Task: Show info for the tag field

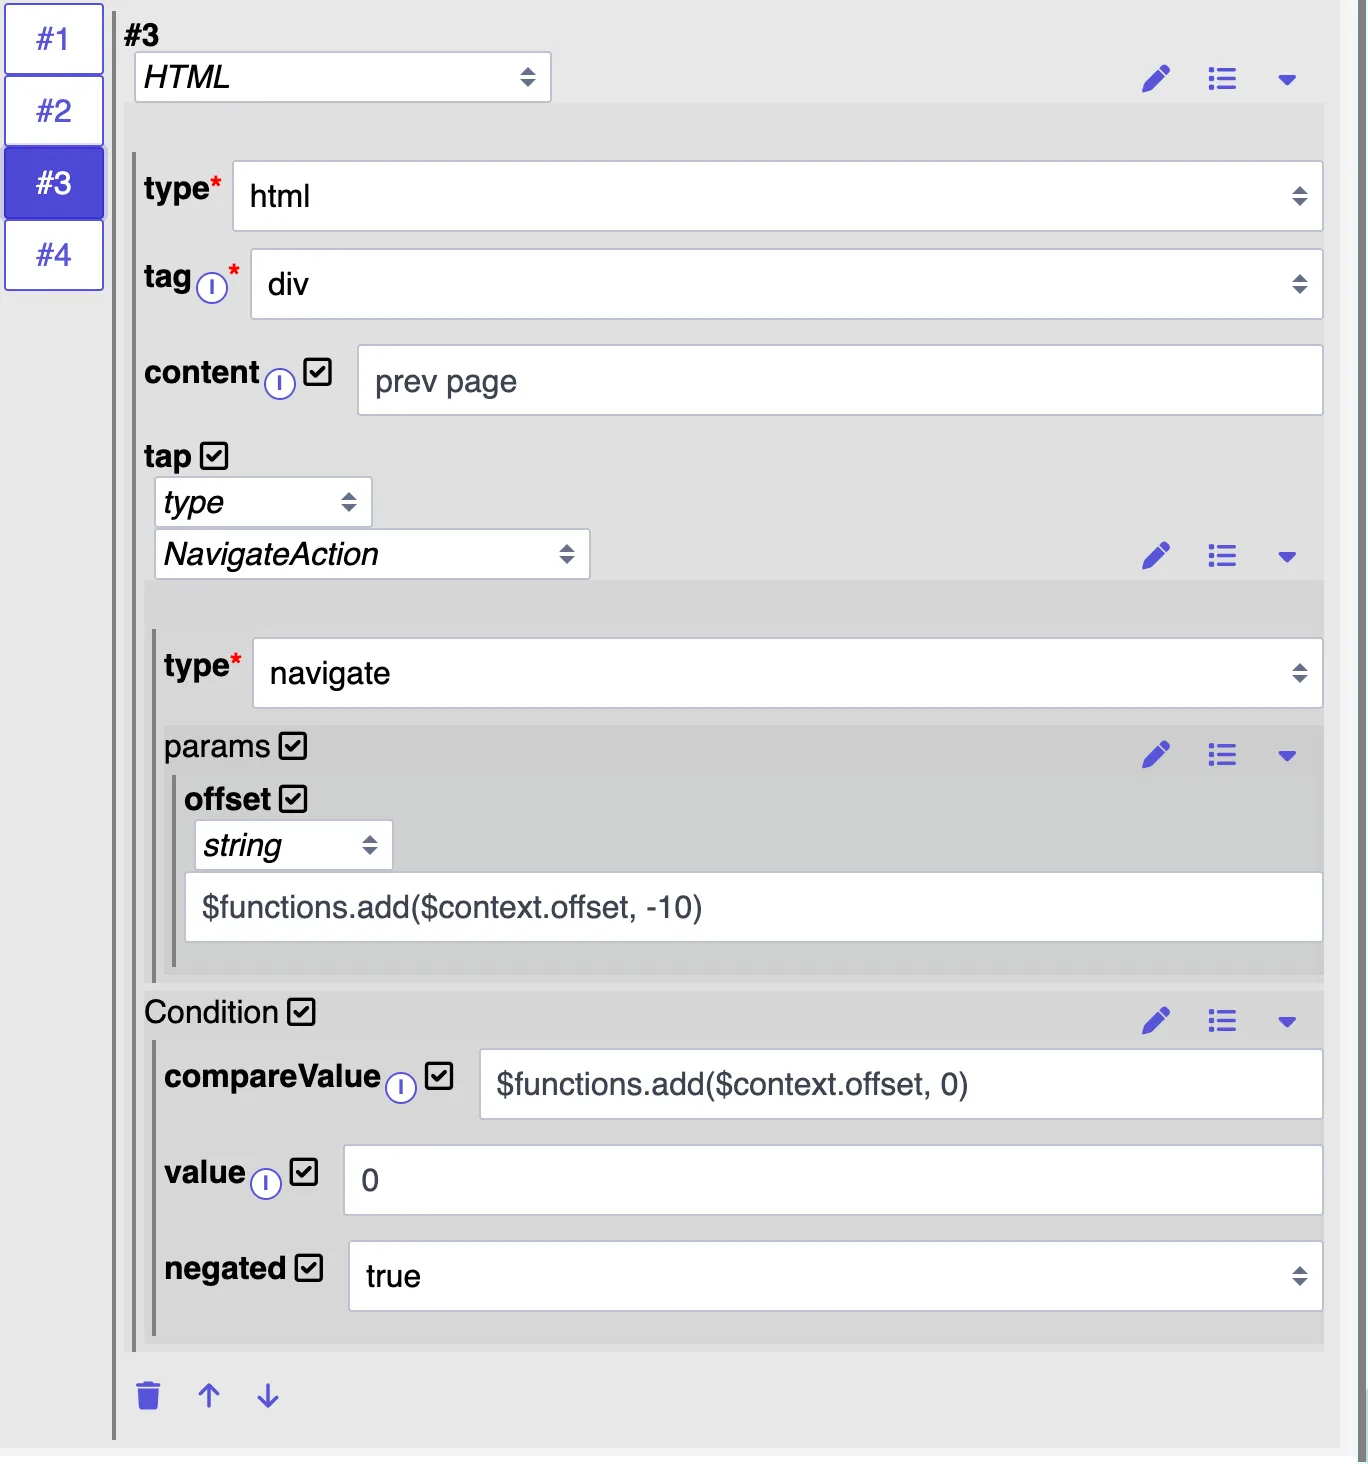Action: (212, 288)
